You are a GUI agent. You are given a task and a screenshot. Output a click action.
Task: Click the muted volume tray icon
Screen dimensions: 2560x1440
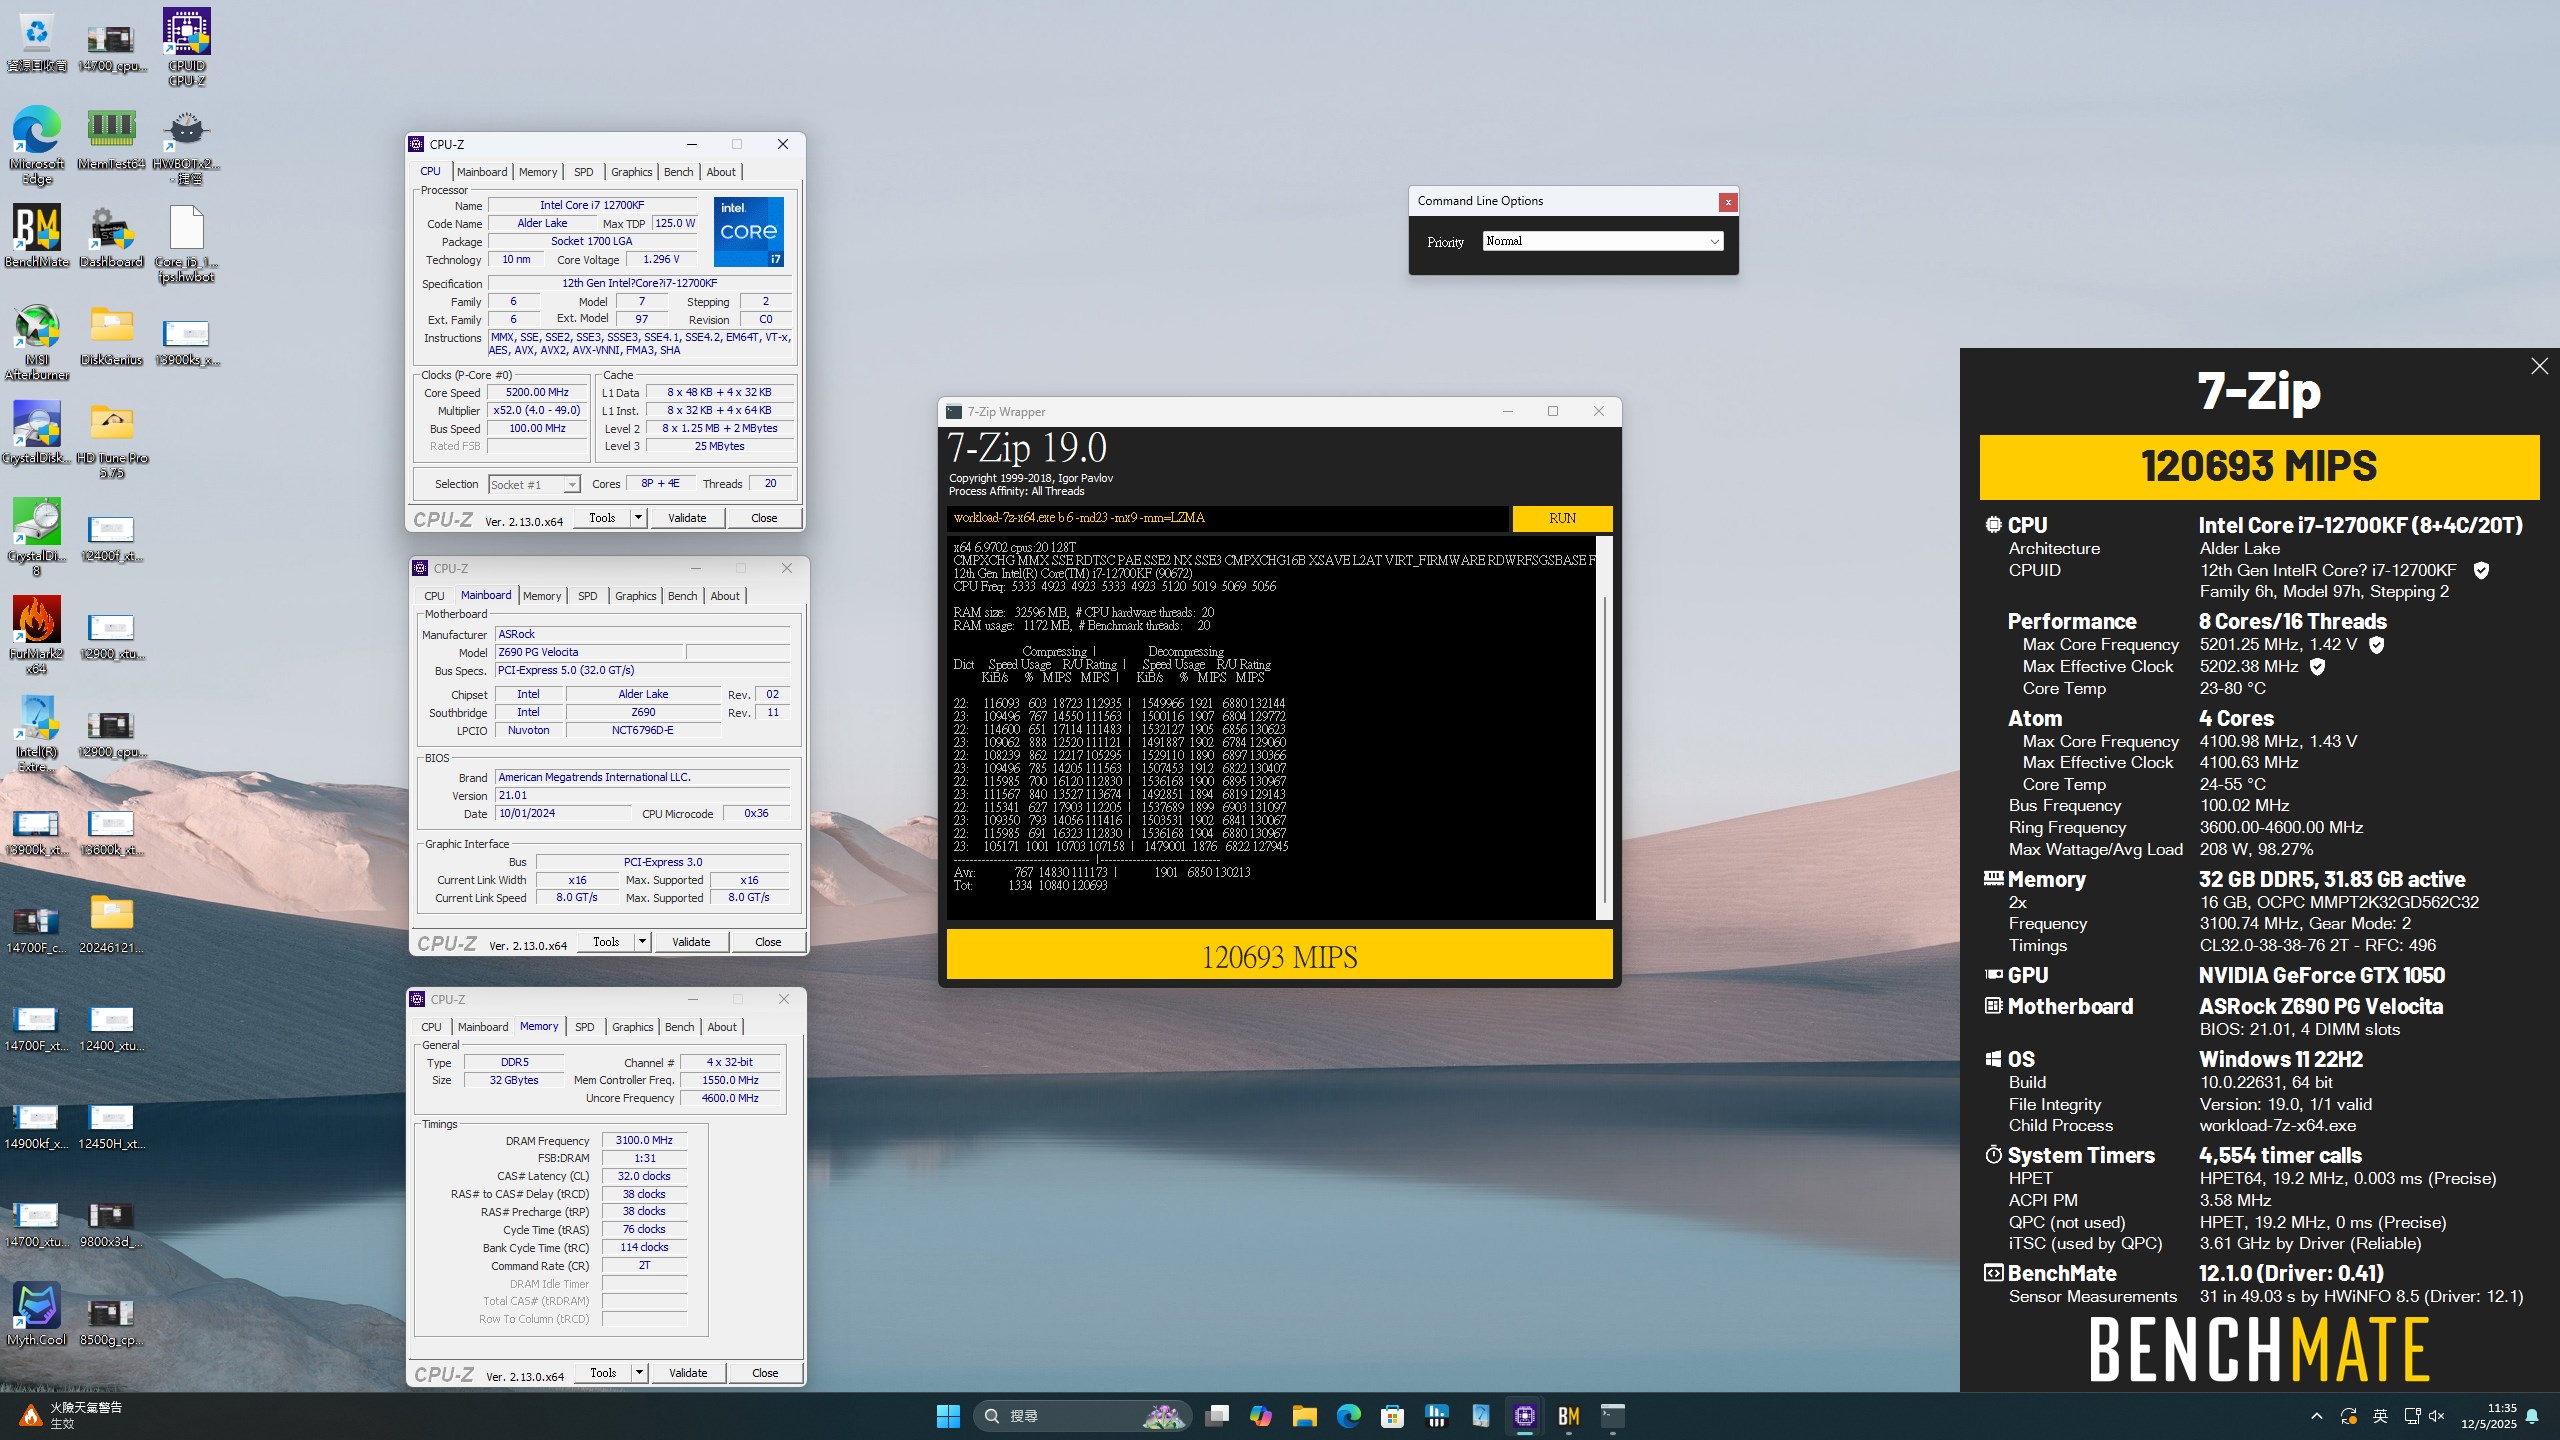pos(2436,1416)
